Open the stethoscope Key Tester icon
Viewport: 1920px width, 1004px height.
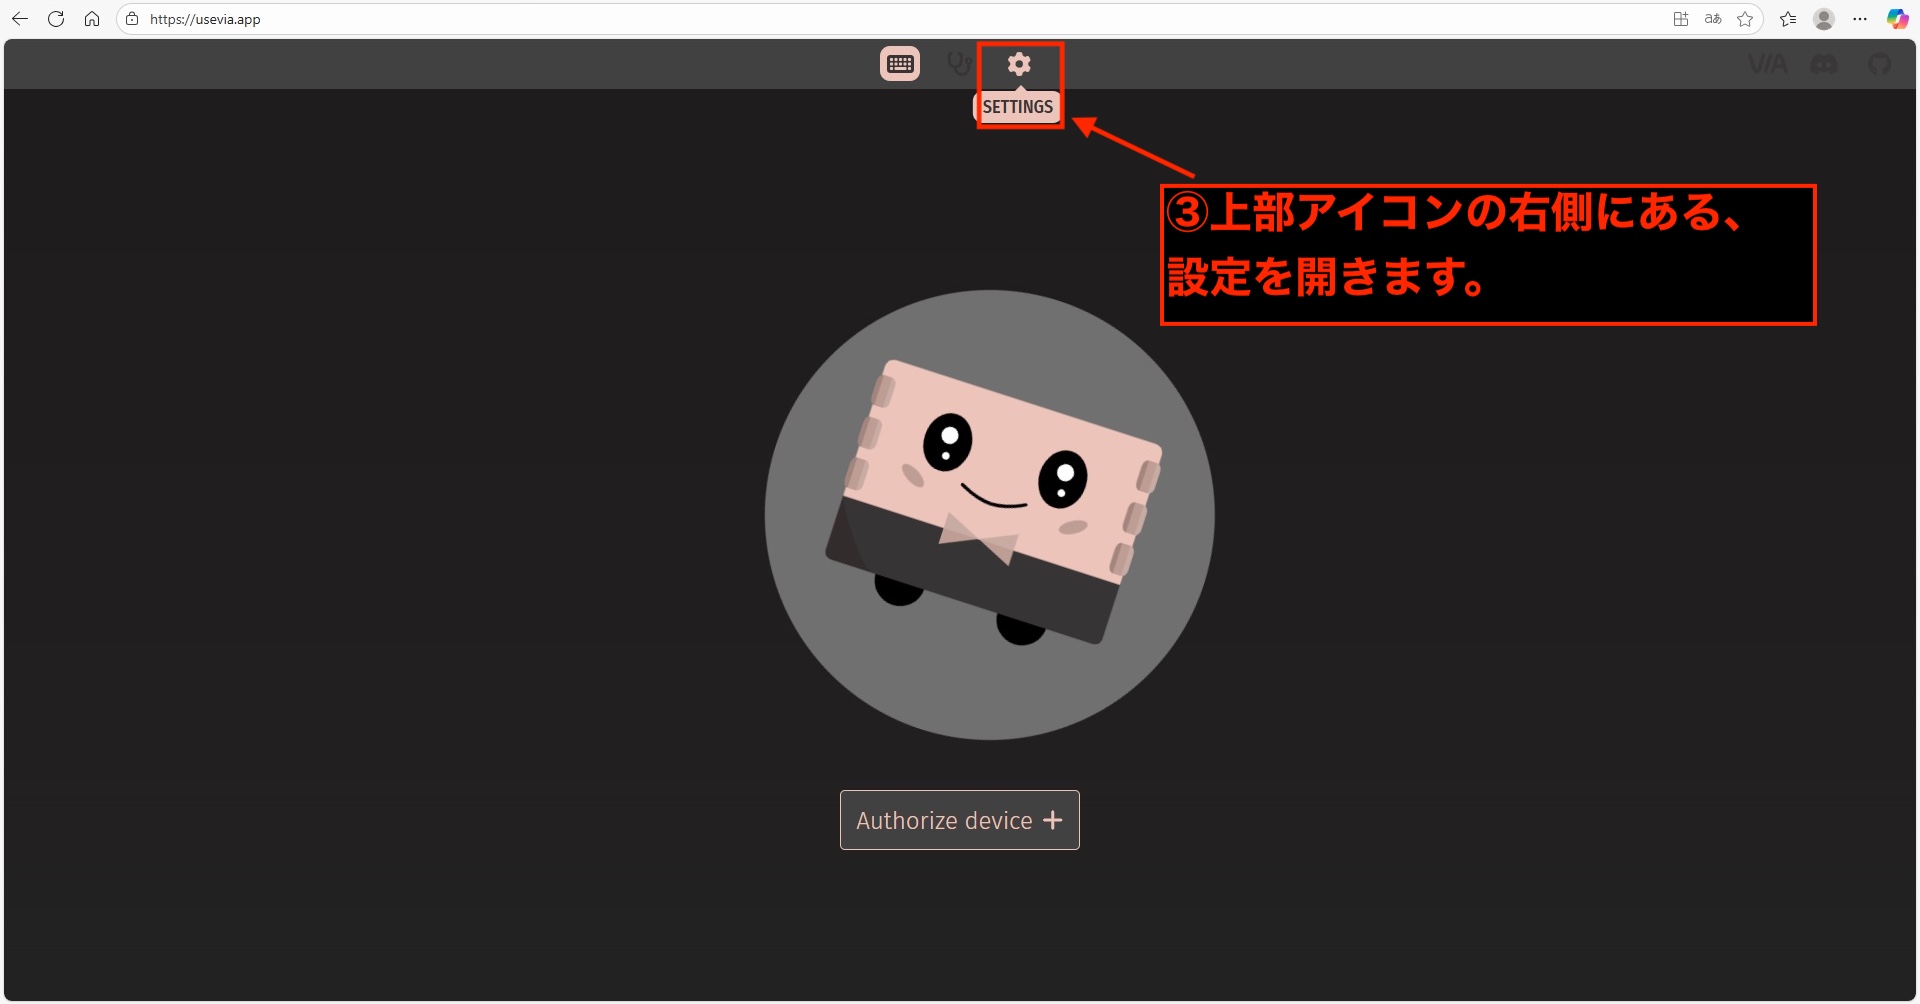click(x=959, y=65)
